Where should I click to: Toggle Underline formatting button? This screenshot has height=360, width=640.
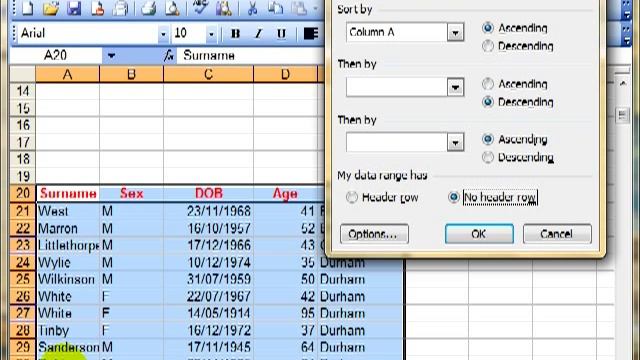pyautogui.click(x=281, y=33)
